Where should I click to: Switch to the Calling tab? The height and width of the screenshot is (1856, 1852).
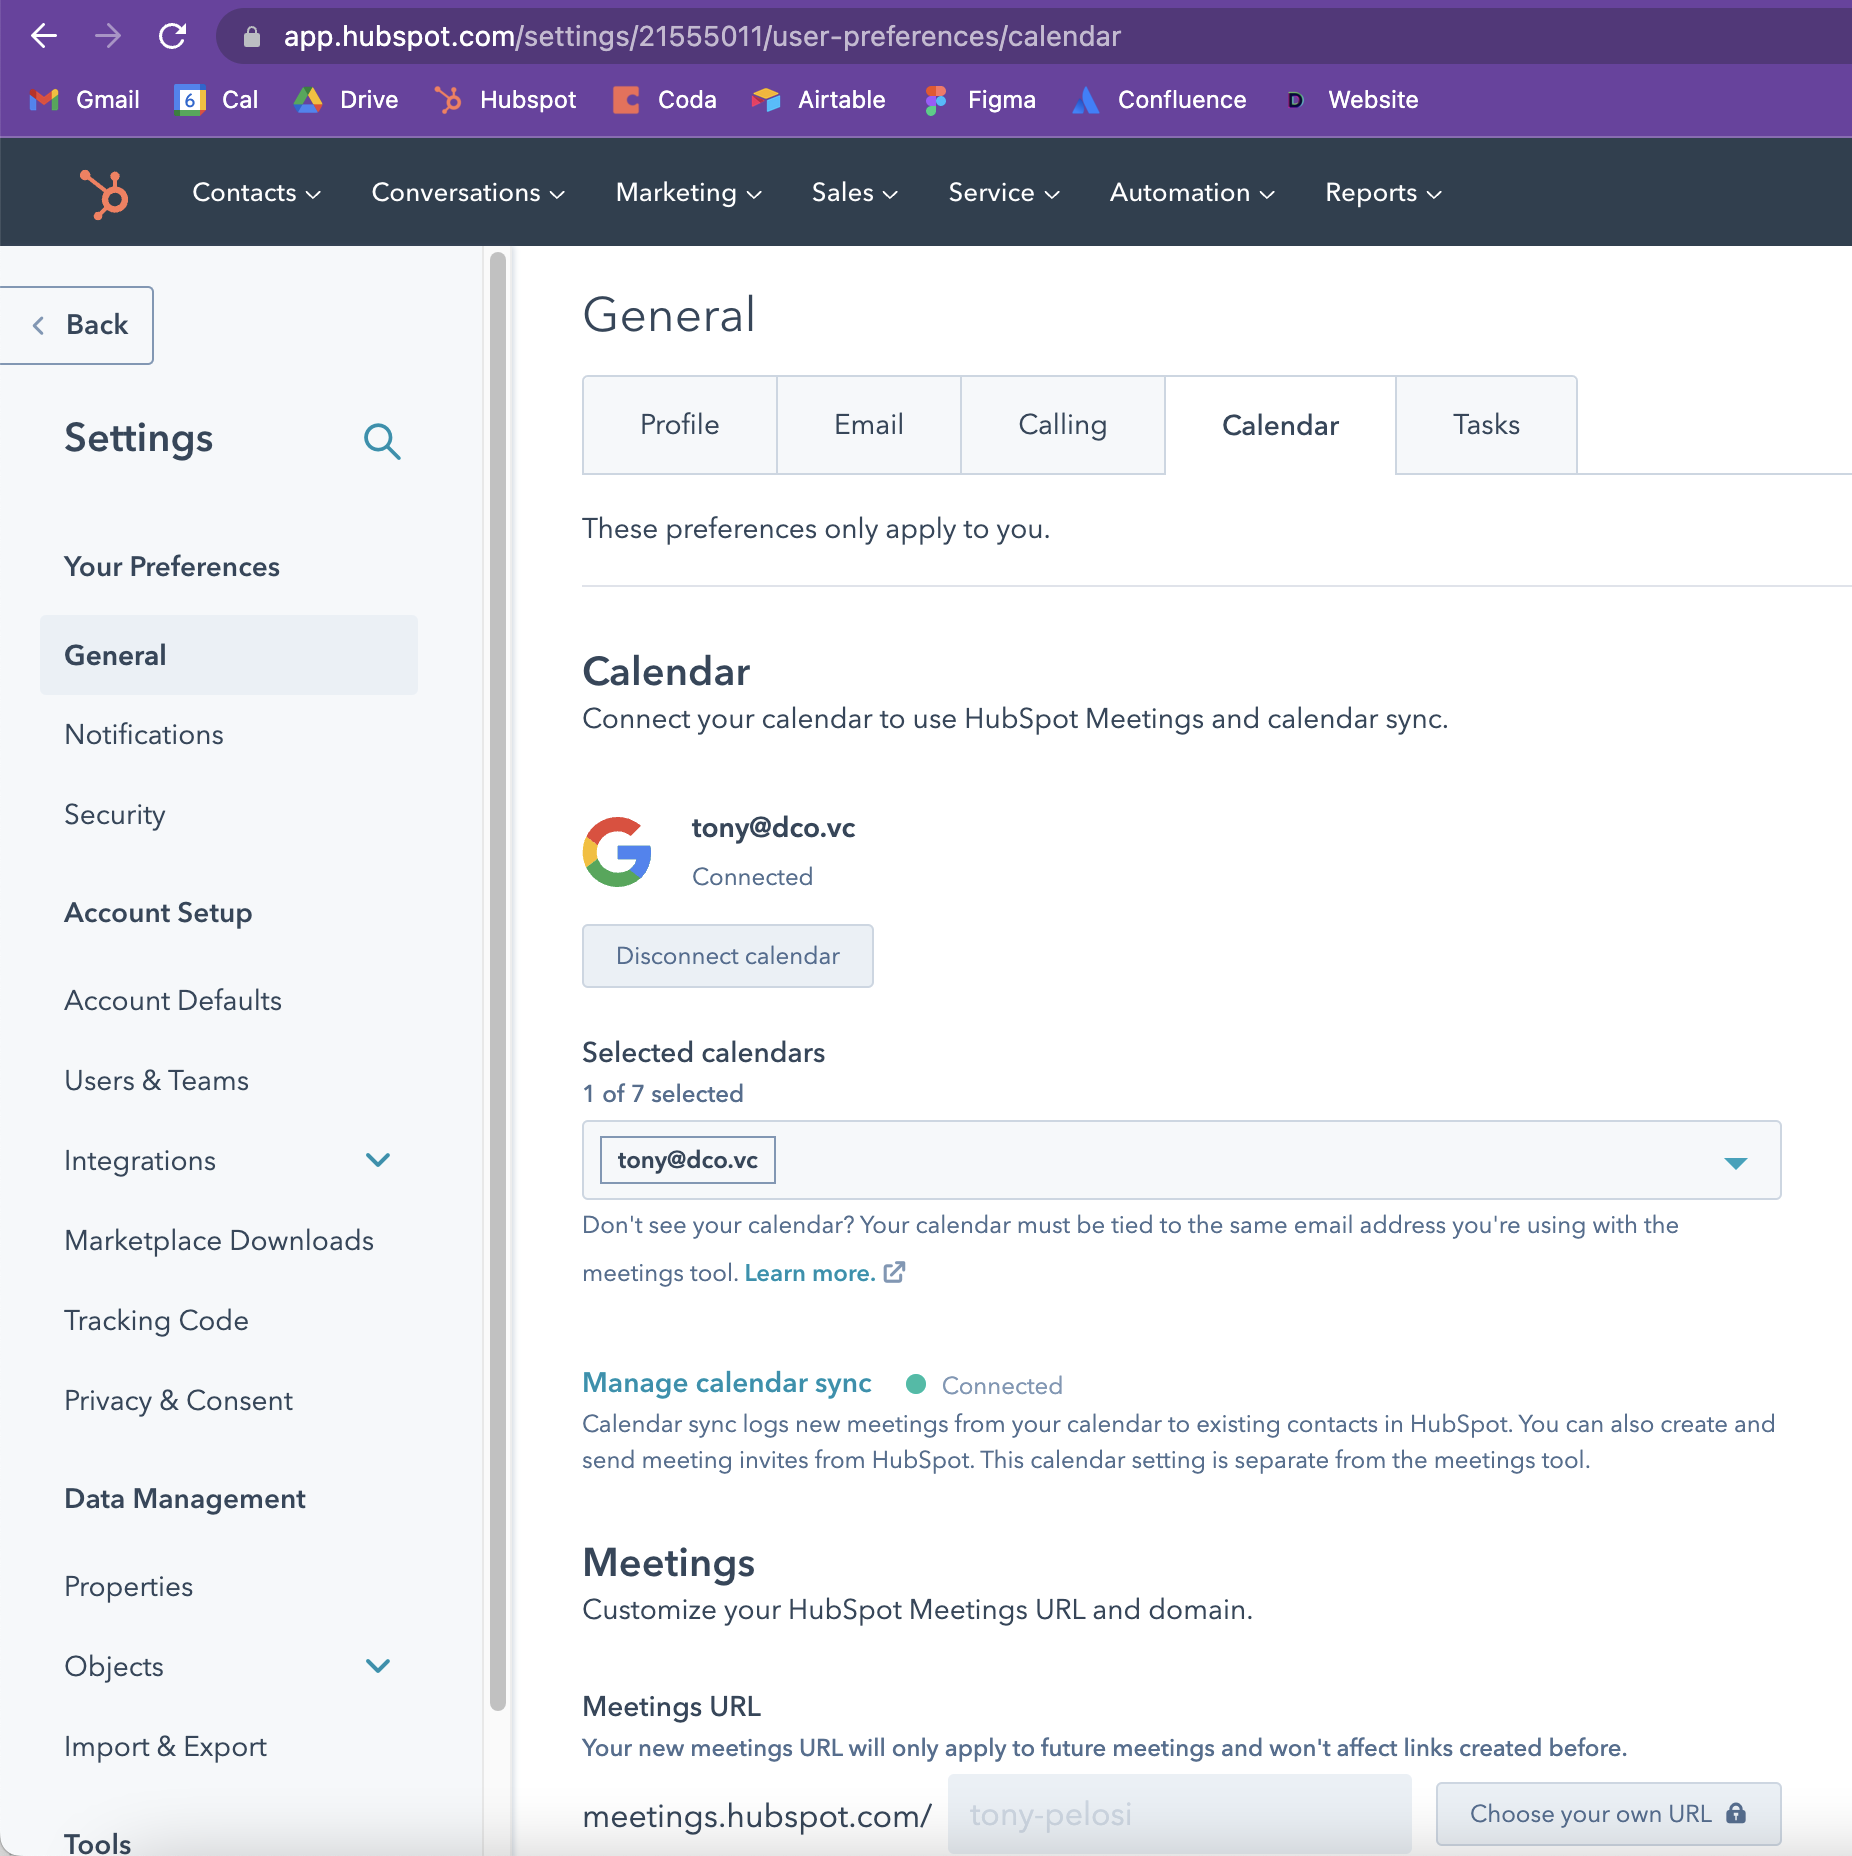1063,425
